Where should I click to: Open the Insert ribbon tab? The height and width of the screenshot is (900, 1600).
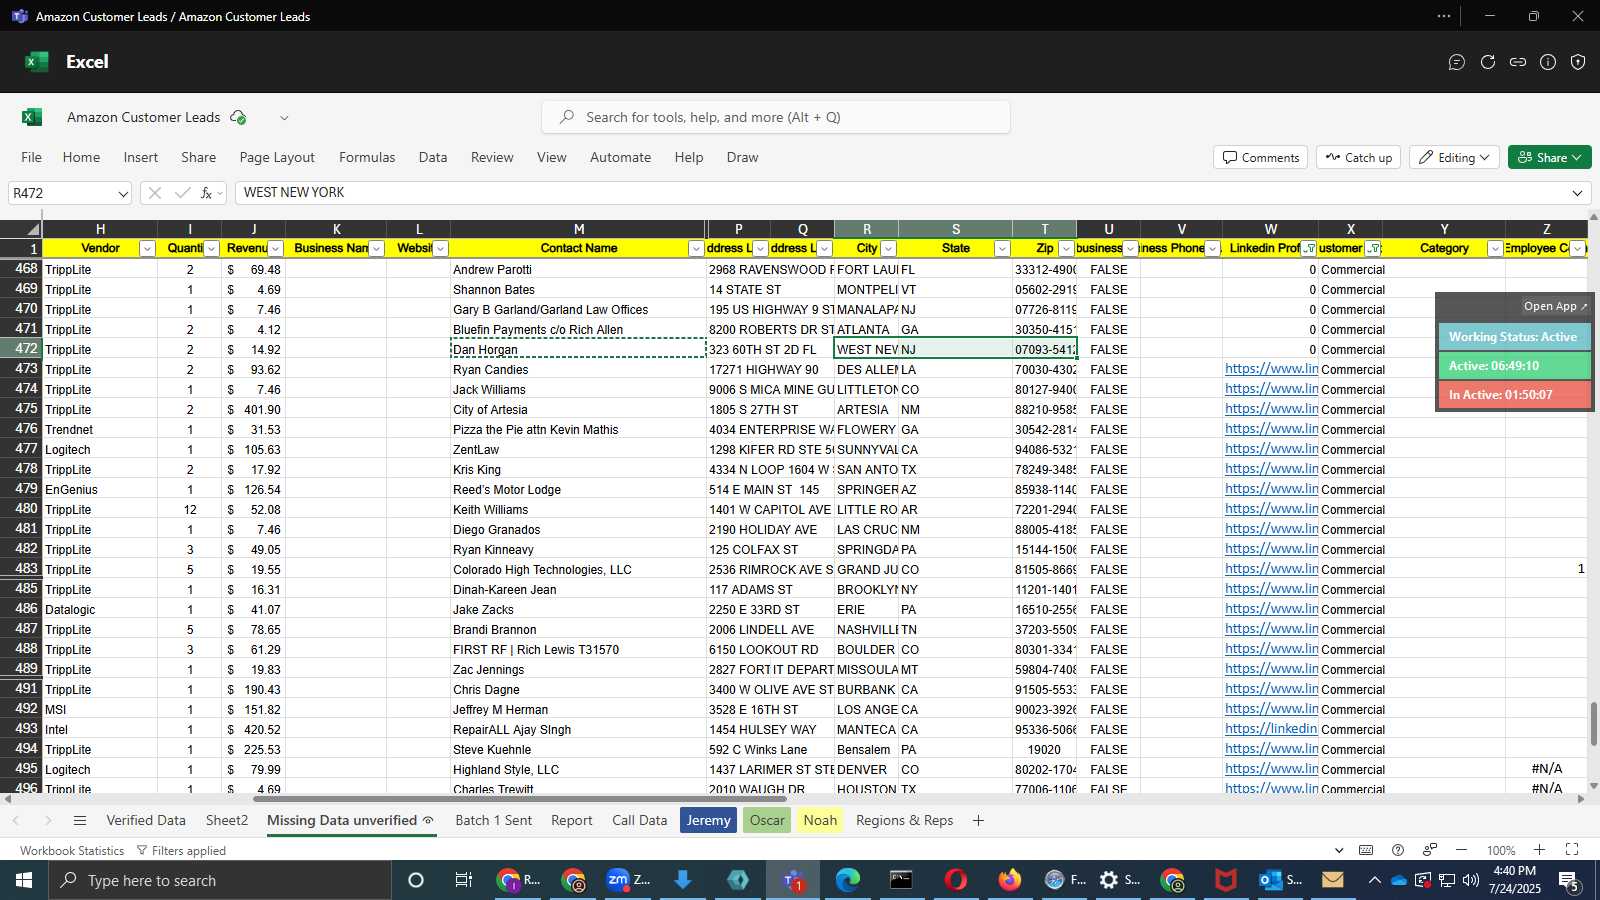[141, 157]
